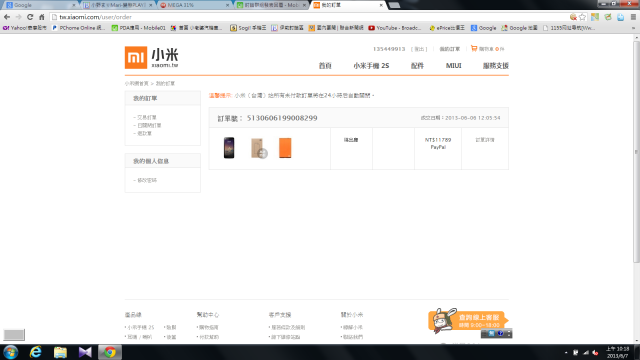Screen dimensions: 640x360
Task: Open 配件 navigation item
Action: (417, 65)
